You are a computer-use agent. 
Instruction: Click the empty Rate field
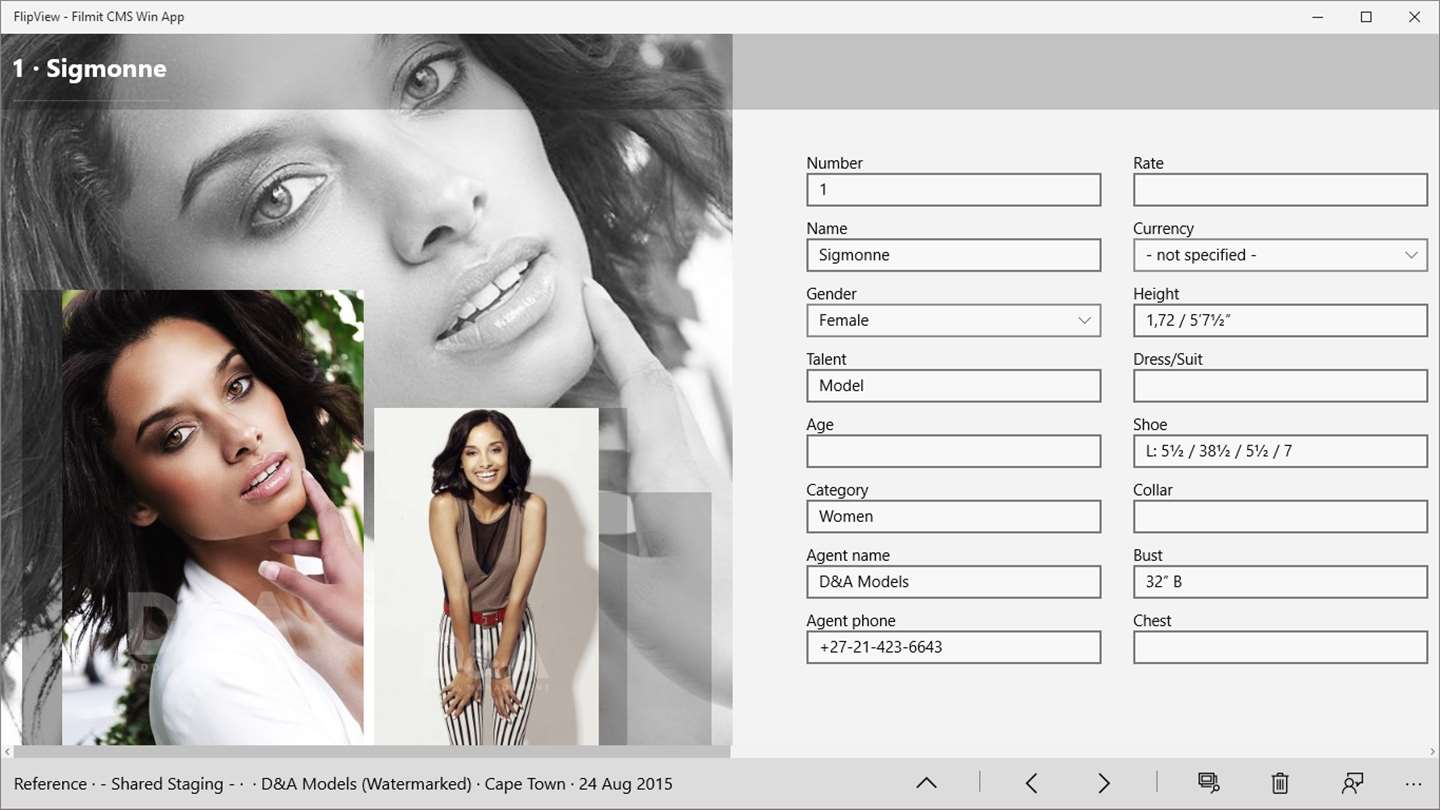(1280, 190)
